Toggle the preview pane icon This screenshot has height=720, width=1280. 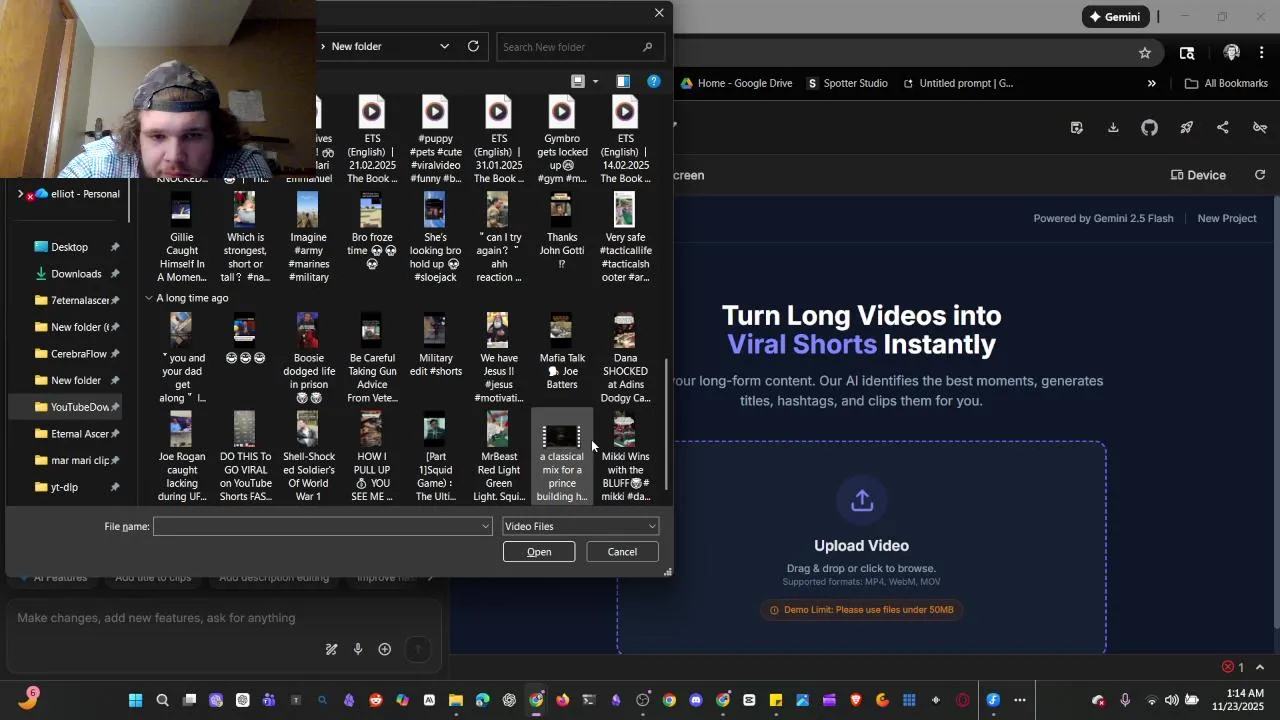tap(623, 81)
